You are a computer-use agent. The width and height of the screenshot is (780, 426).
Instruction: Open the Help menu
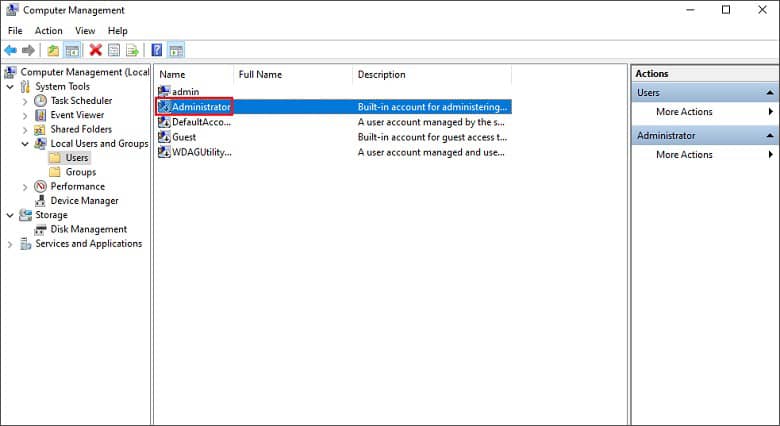tap(118, 31)
